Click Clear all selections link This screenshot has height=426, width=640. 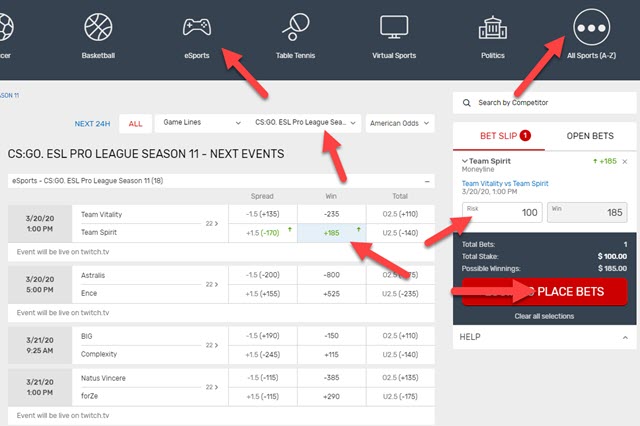(x=544, y=316)
